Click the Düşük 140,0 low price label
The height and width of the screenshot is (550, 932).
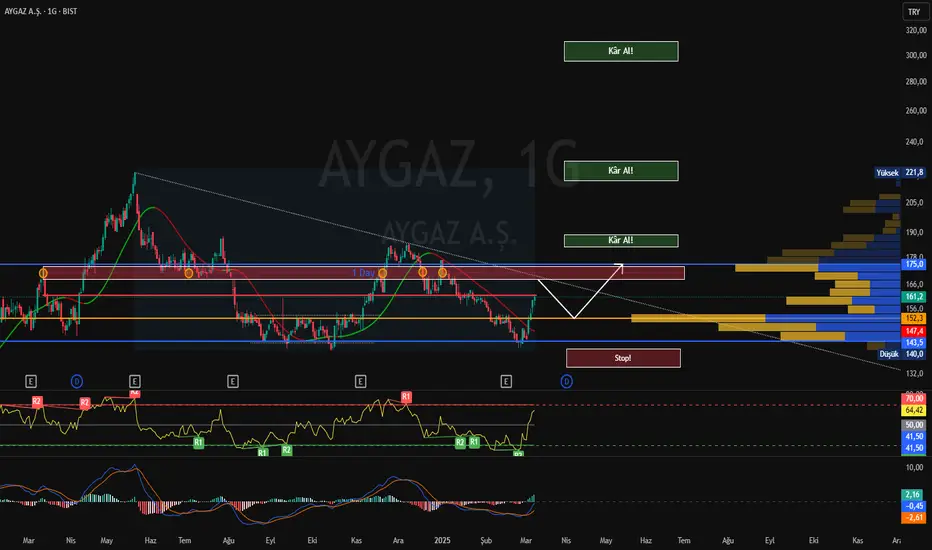coord(902,354)
